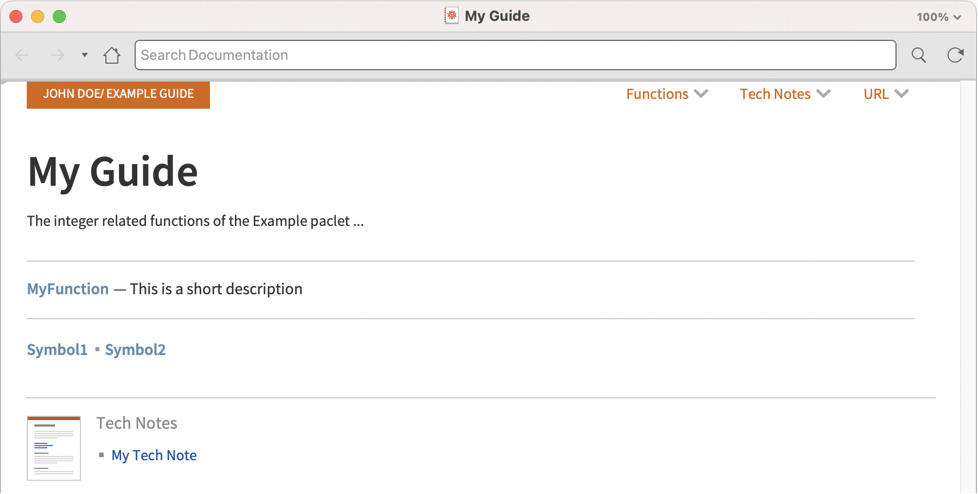Click the yellow minimize window button

38,17
